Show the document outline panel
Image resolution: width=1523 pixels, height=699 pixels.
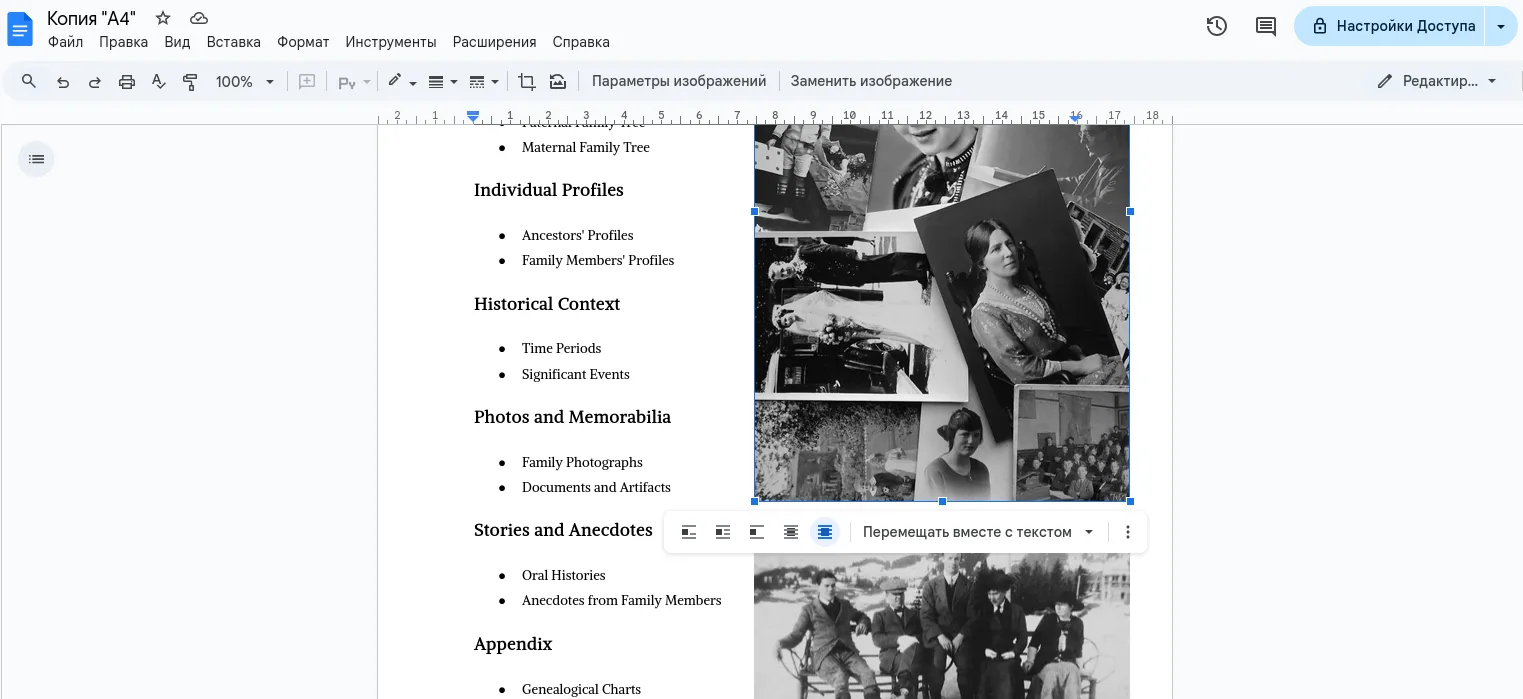coord(36,158)
